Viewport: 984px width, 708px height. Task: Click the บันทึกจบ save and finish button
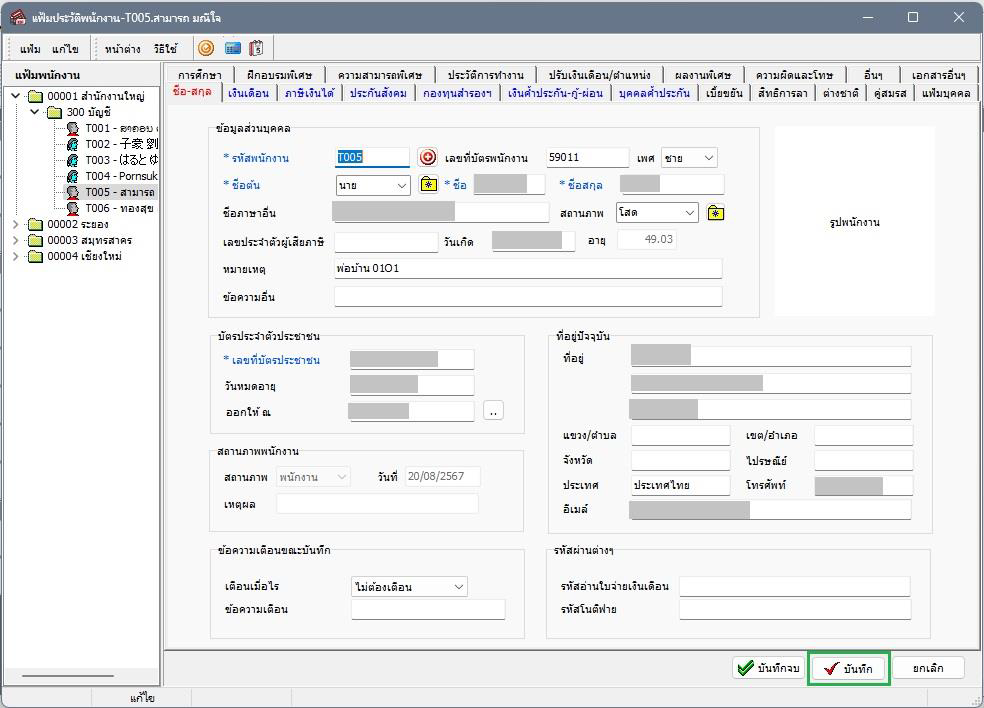pos(768,668)
